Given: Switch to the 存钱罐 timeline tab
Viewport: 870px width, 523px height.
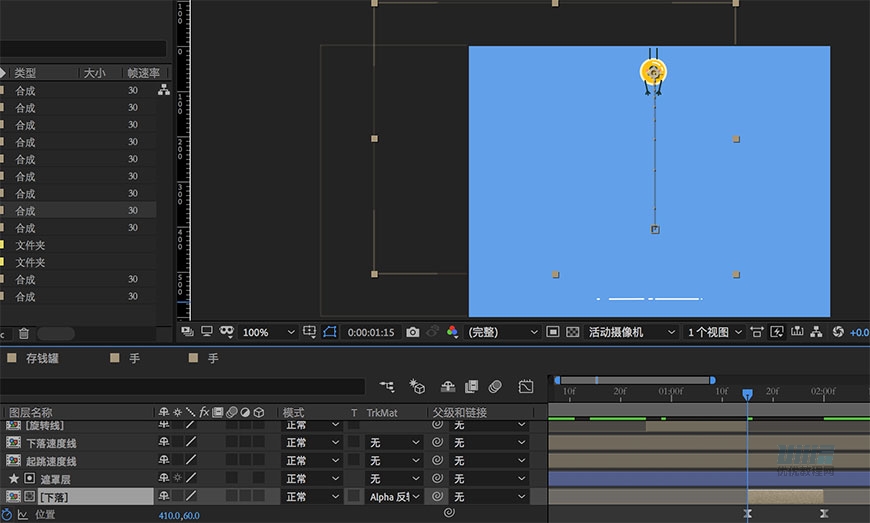Looking at the screenshot, I should (x=44, y=358).
